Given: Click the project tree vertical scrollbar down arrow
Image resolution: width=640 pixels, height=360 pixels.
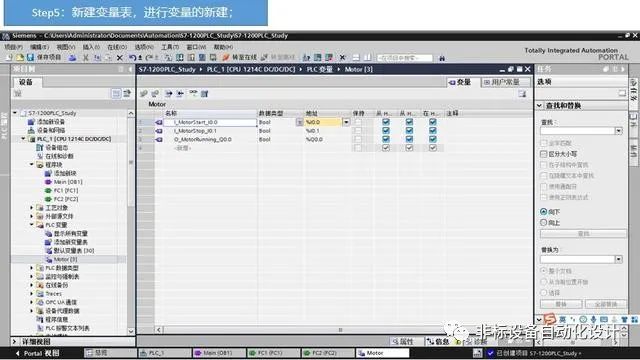Looking at the screenshot, I should coord(131,331).
